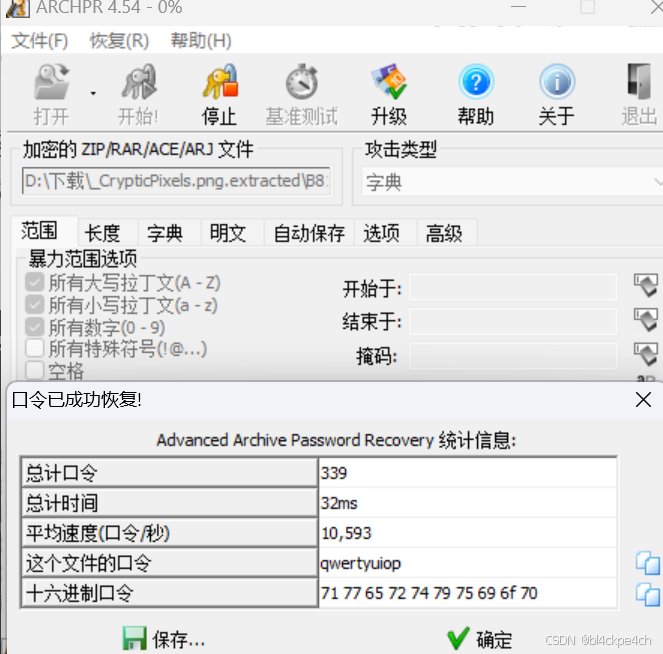
Task: Toggle 所有小写拉丁文(a - z) checkbox
Action: 35,304
